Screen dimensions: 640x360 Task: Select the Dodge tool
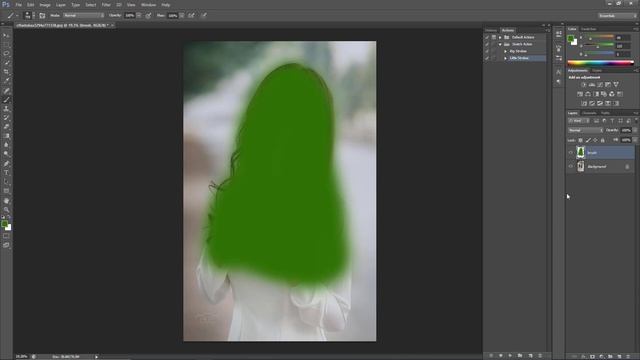pos(6,153)
